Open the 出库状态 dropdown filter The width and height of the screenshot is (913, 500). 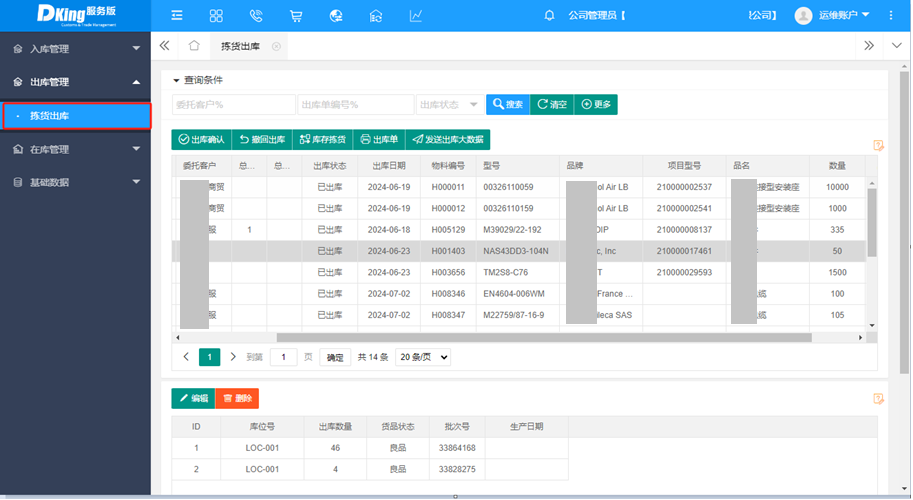click(449, 105)
